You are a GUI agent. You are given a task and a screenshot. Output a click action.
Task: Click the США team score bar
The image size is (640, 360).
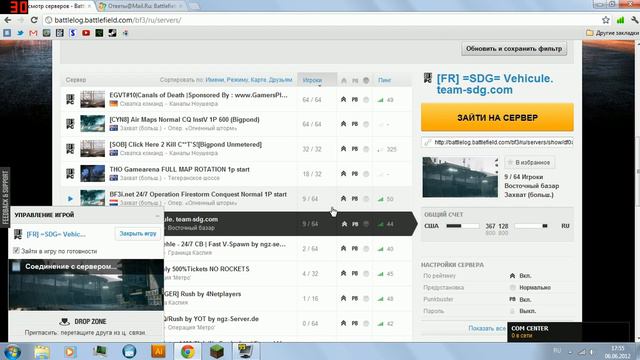462,226
